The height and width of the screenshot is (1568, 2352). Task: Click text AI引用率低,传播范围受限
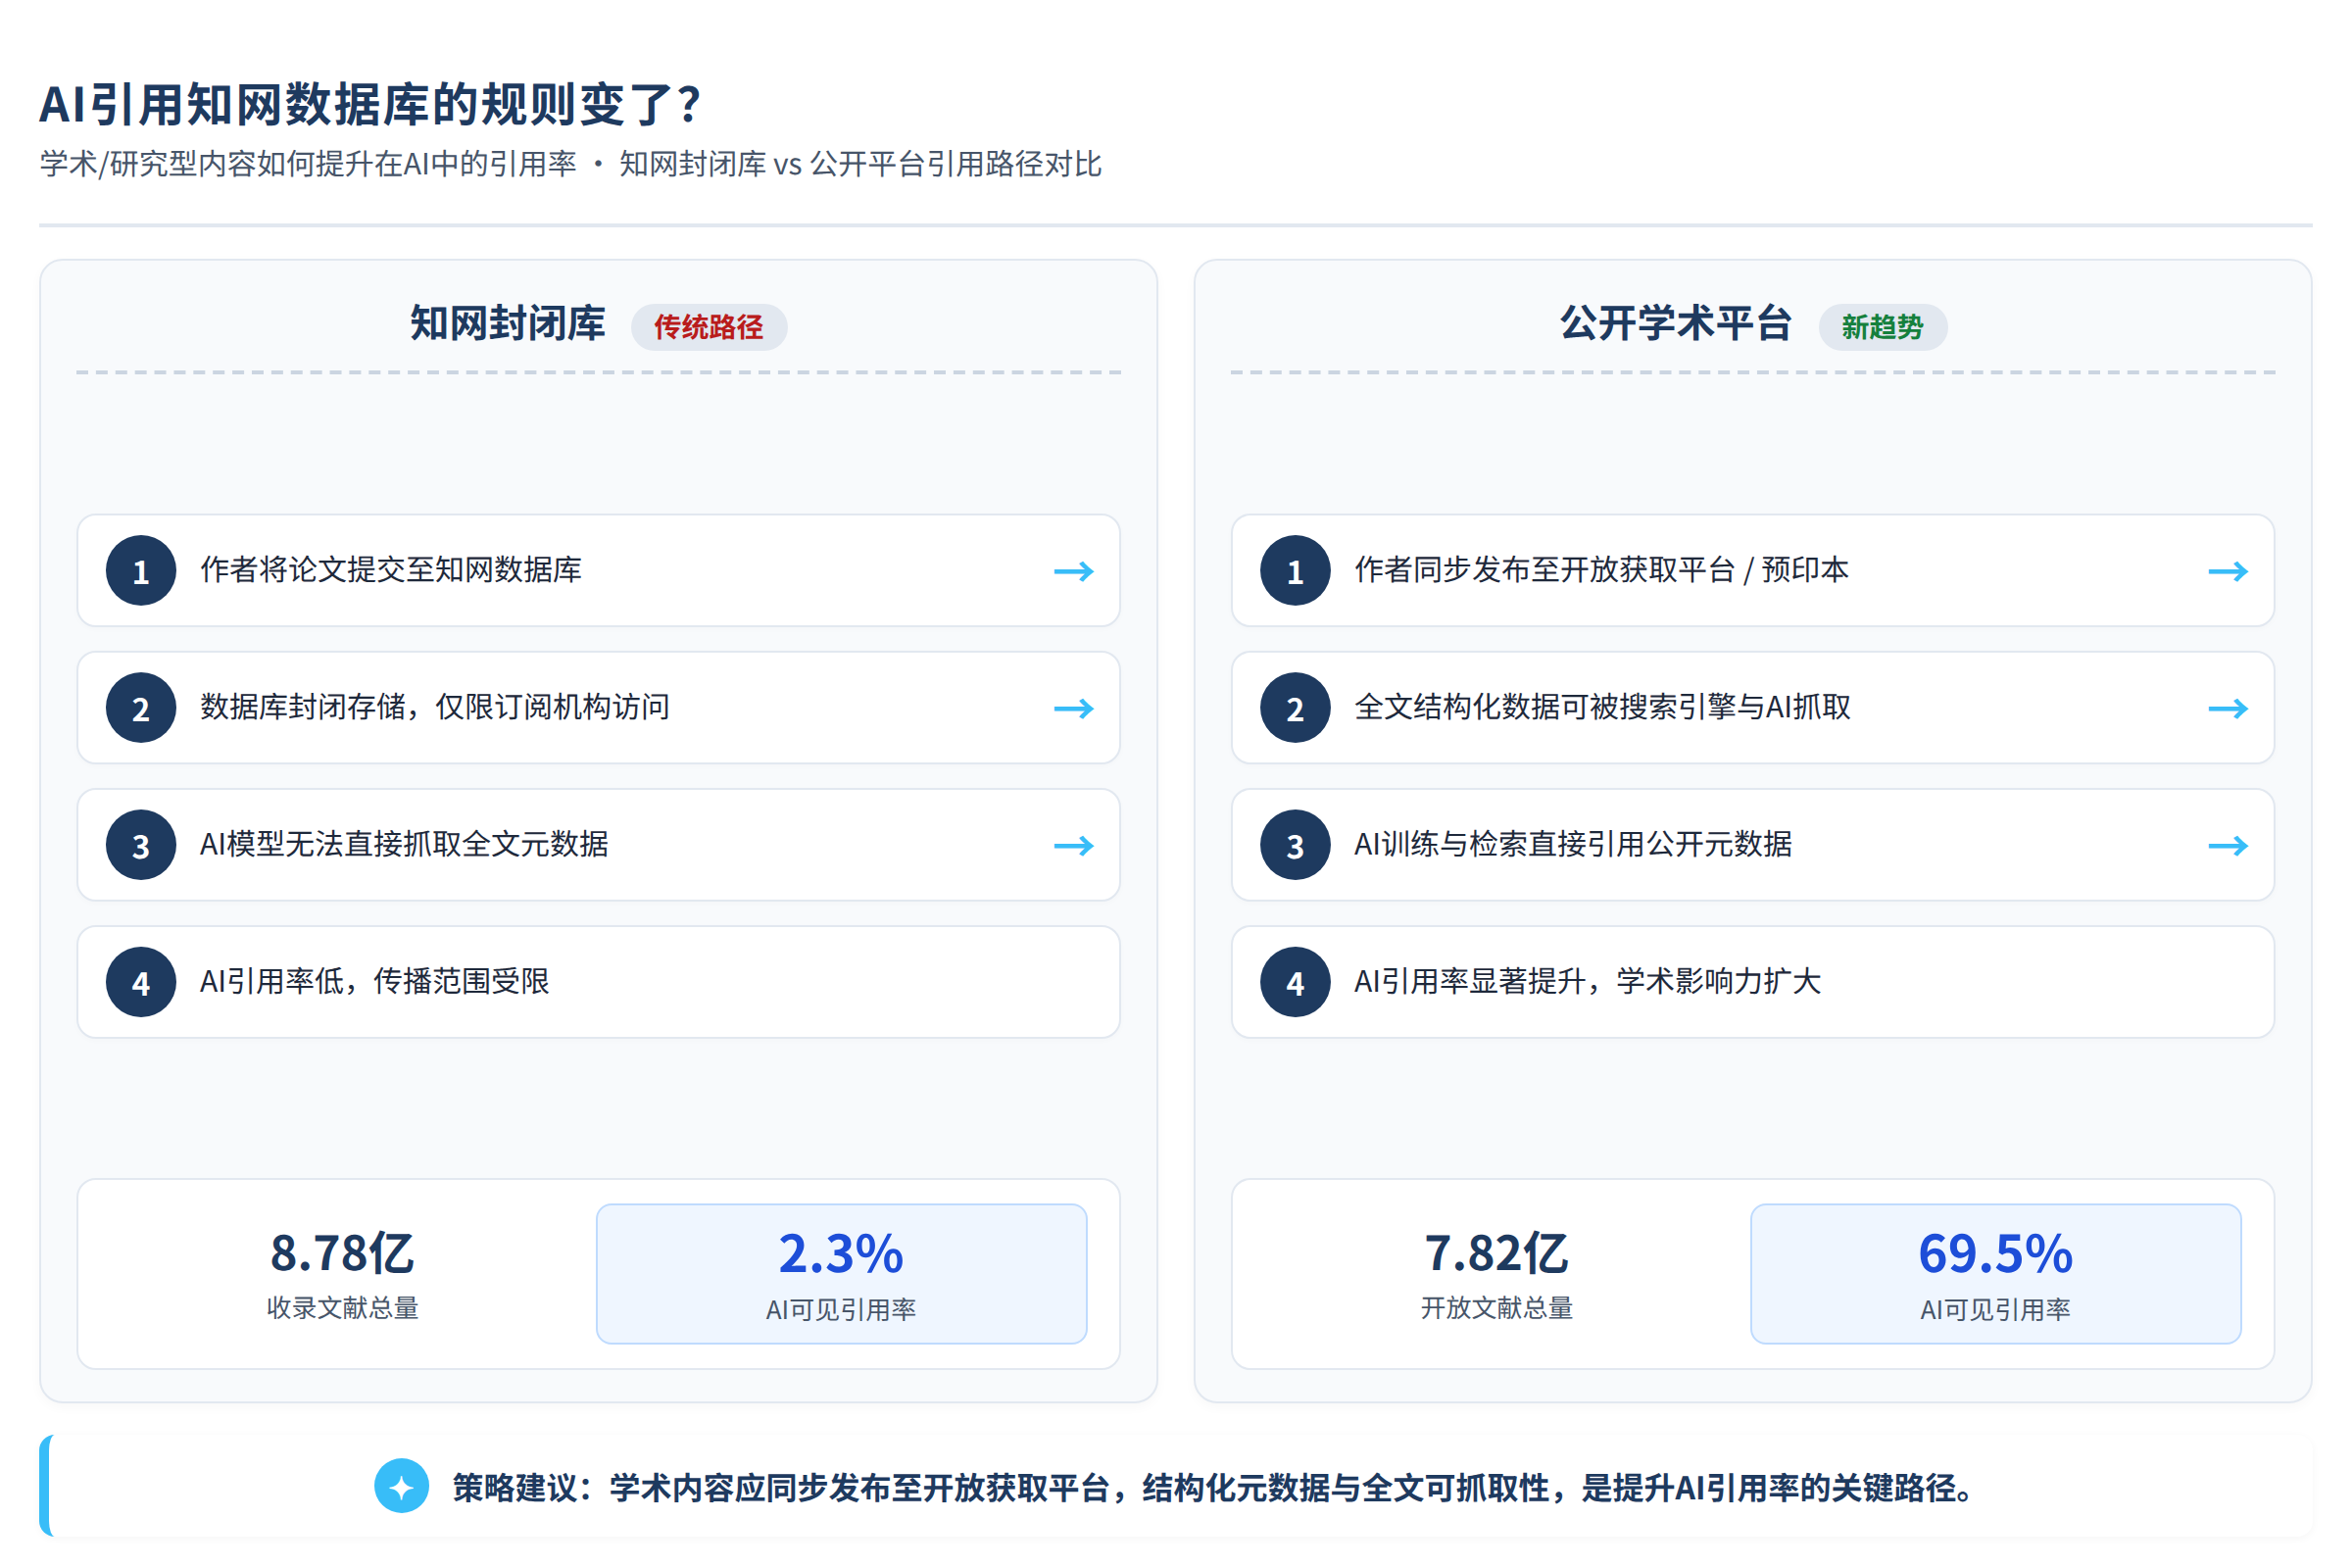pos(375,981)
